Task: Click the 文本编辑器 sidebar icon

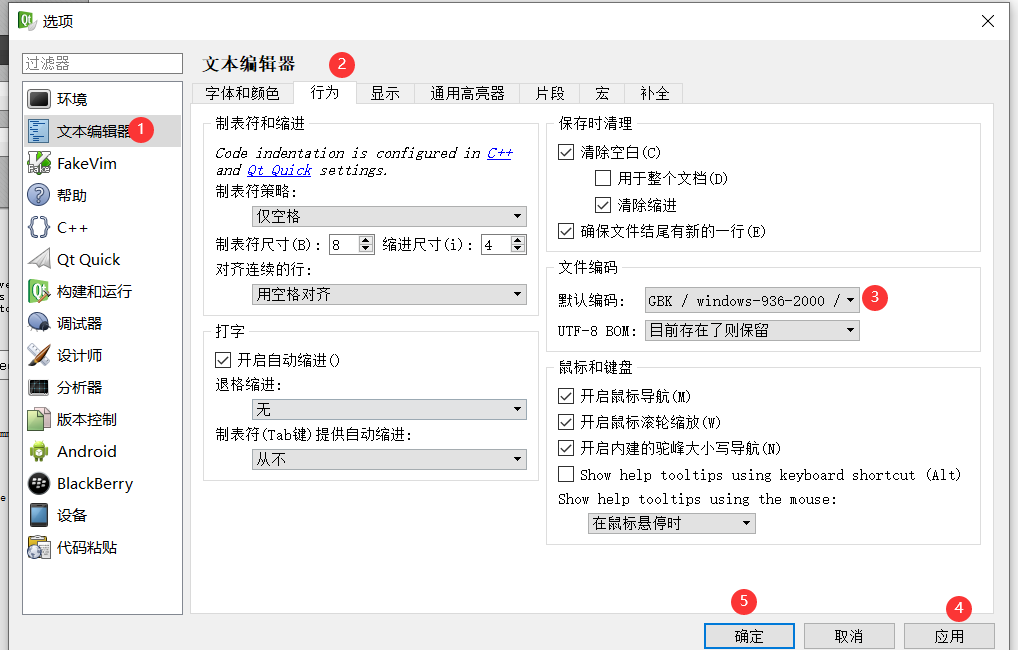Action: point(38,131)
